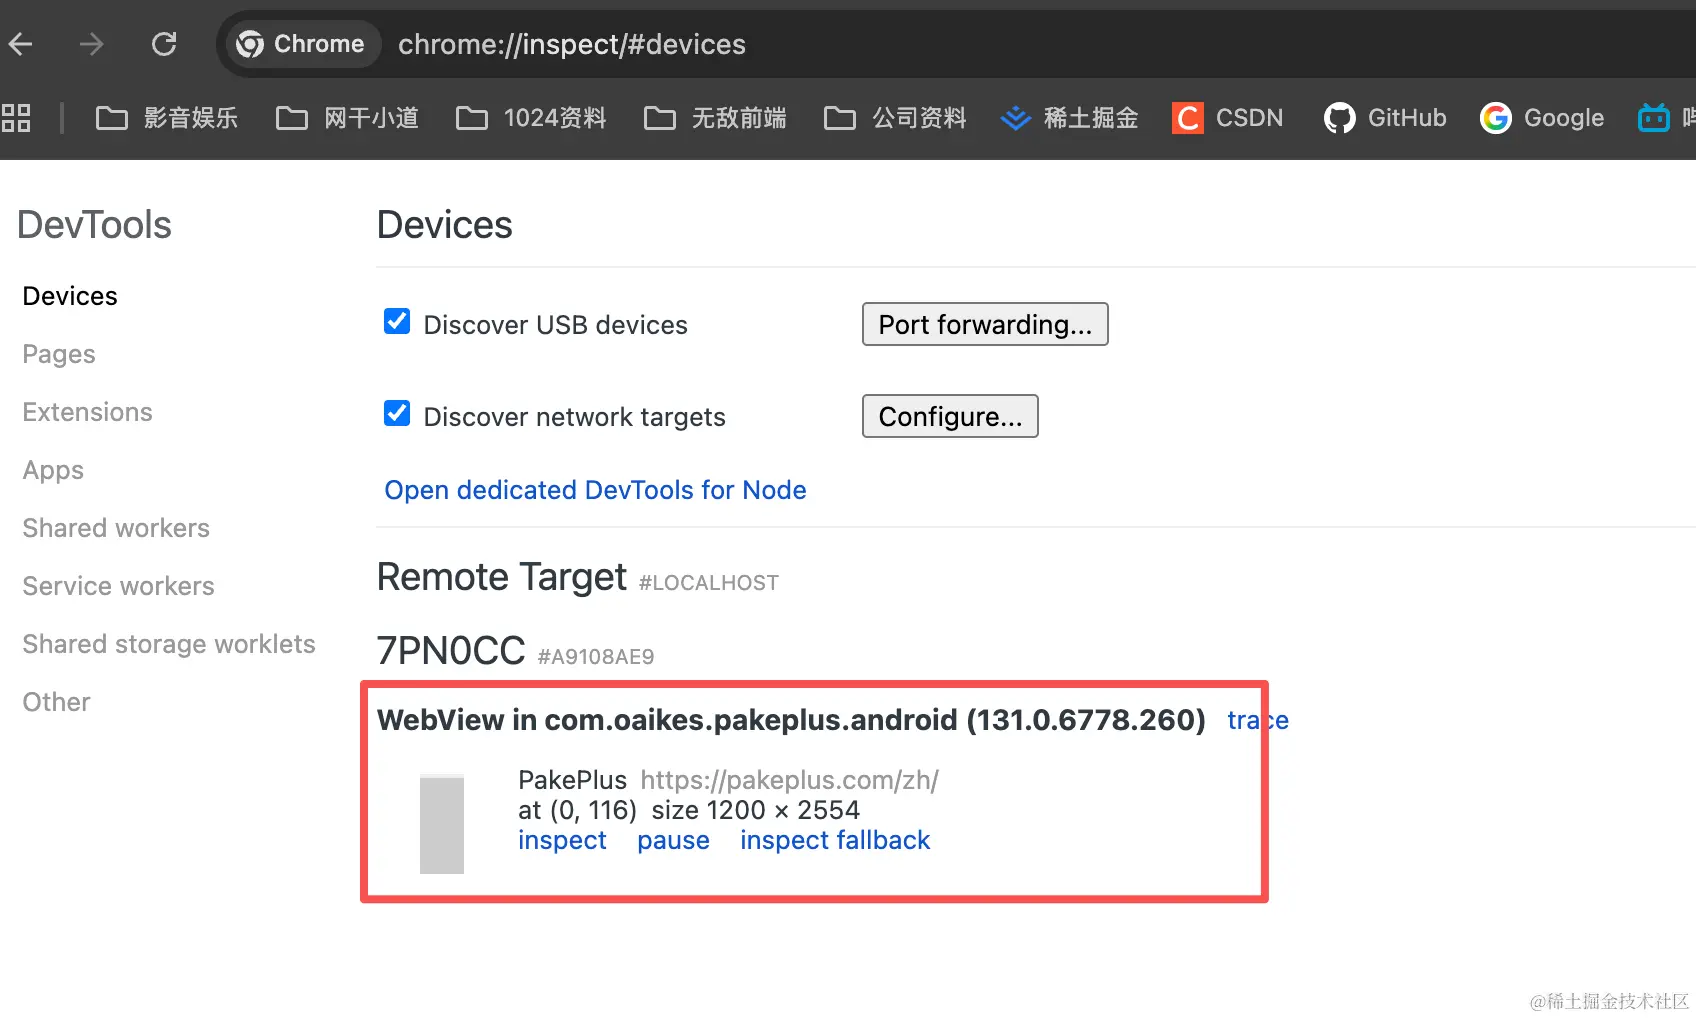The image size is (1696, 1018).
Task: Click the trace link for the WebView
Action: [x=1258, y=720]
